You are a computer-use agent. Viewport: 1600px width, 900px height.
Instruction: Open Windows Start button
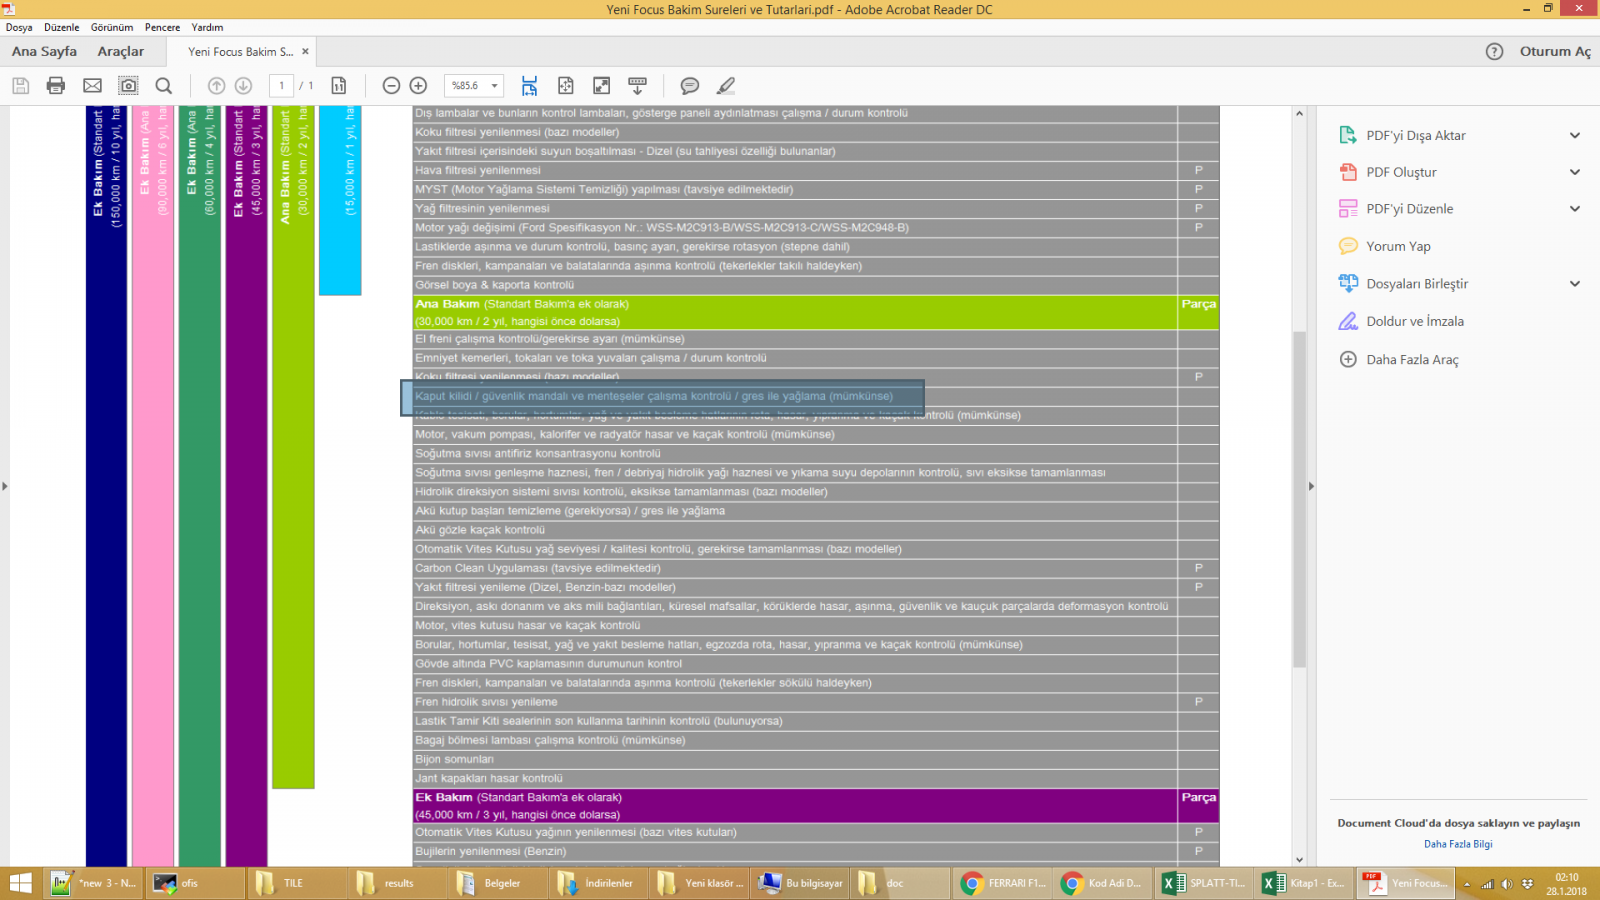click(20, 883)
